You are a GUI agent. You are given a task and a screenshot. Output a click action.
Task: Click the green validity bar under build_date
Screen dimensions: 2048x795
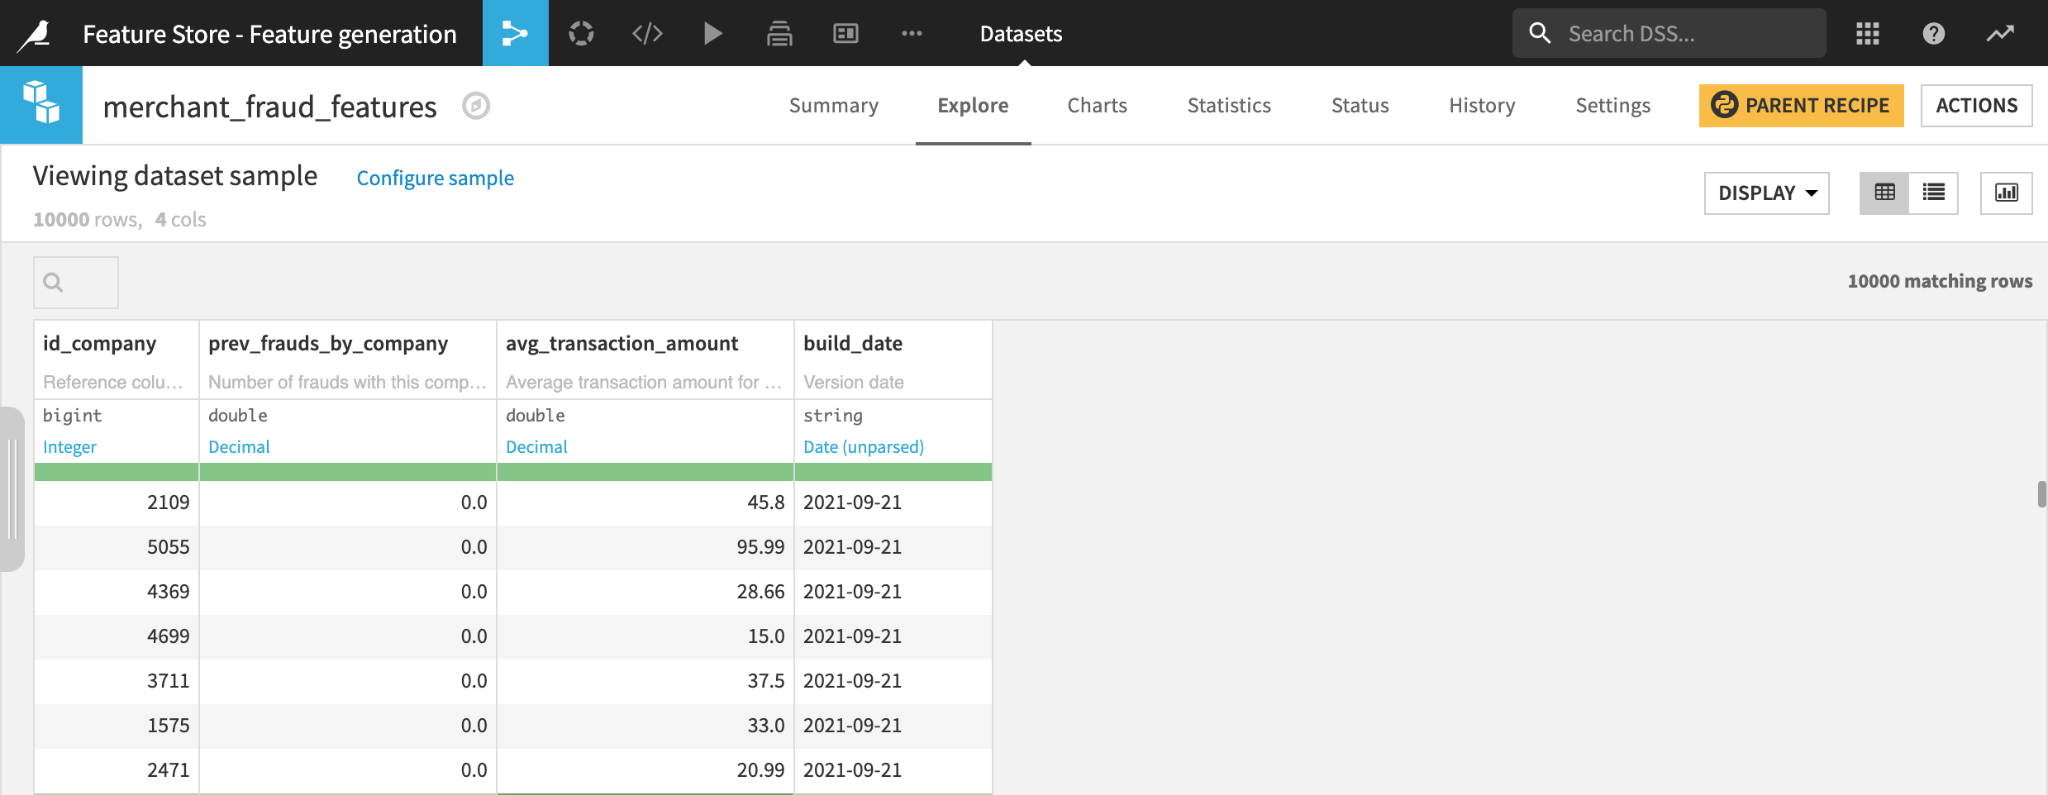pos(893,472)
